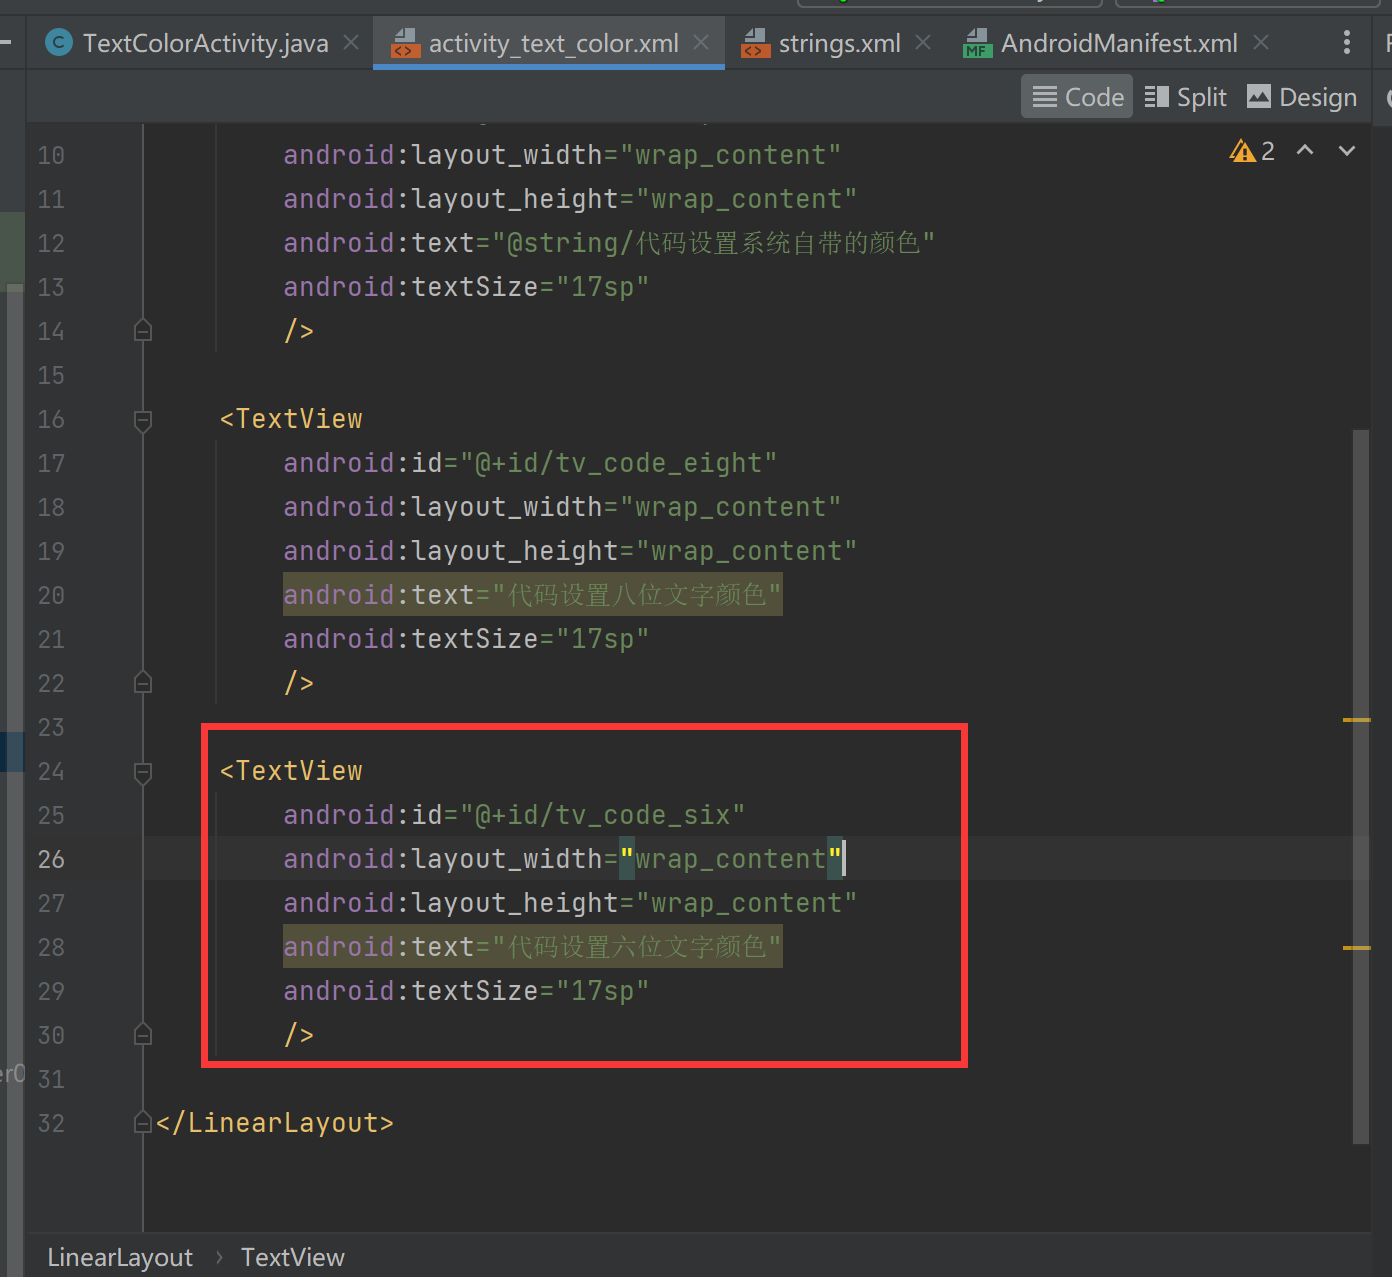This screenshot has height=1277, width=1392.
Task: Click layout_width attribute on line 26
Action: coord(564,859)
